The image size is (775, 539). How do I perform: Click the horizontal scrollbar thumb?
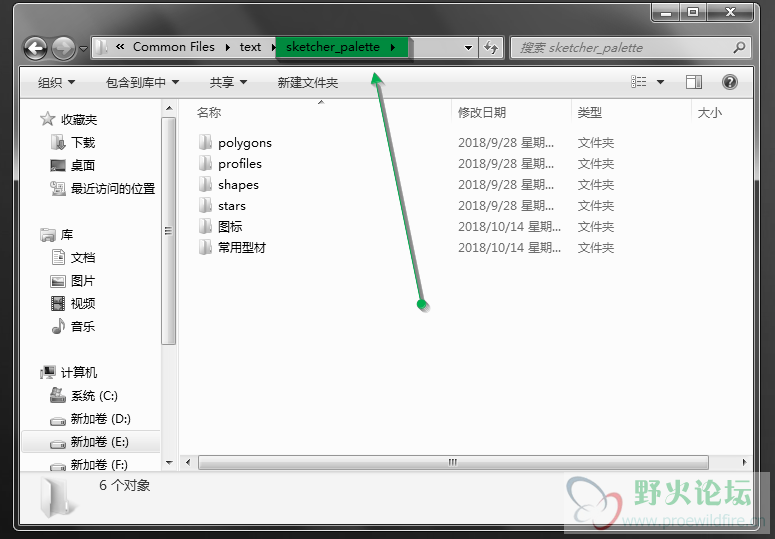click(x=453, y=463)
